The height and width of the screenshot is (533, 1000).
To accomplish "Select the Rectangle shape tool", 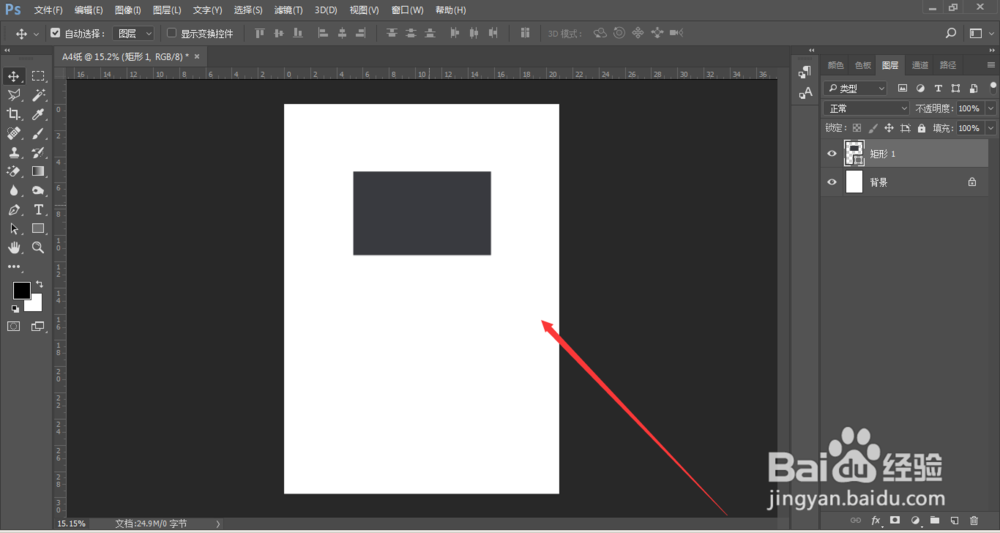I will point(38,228).
